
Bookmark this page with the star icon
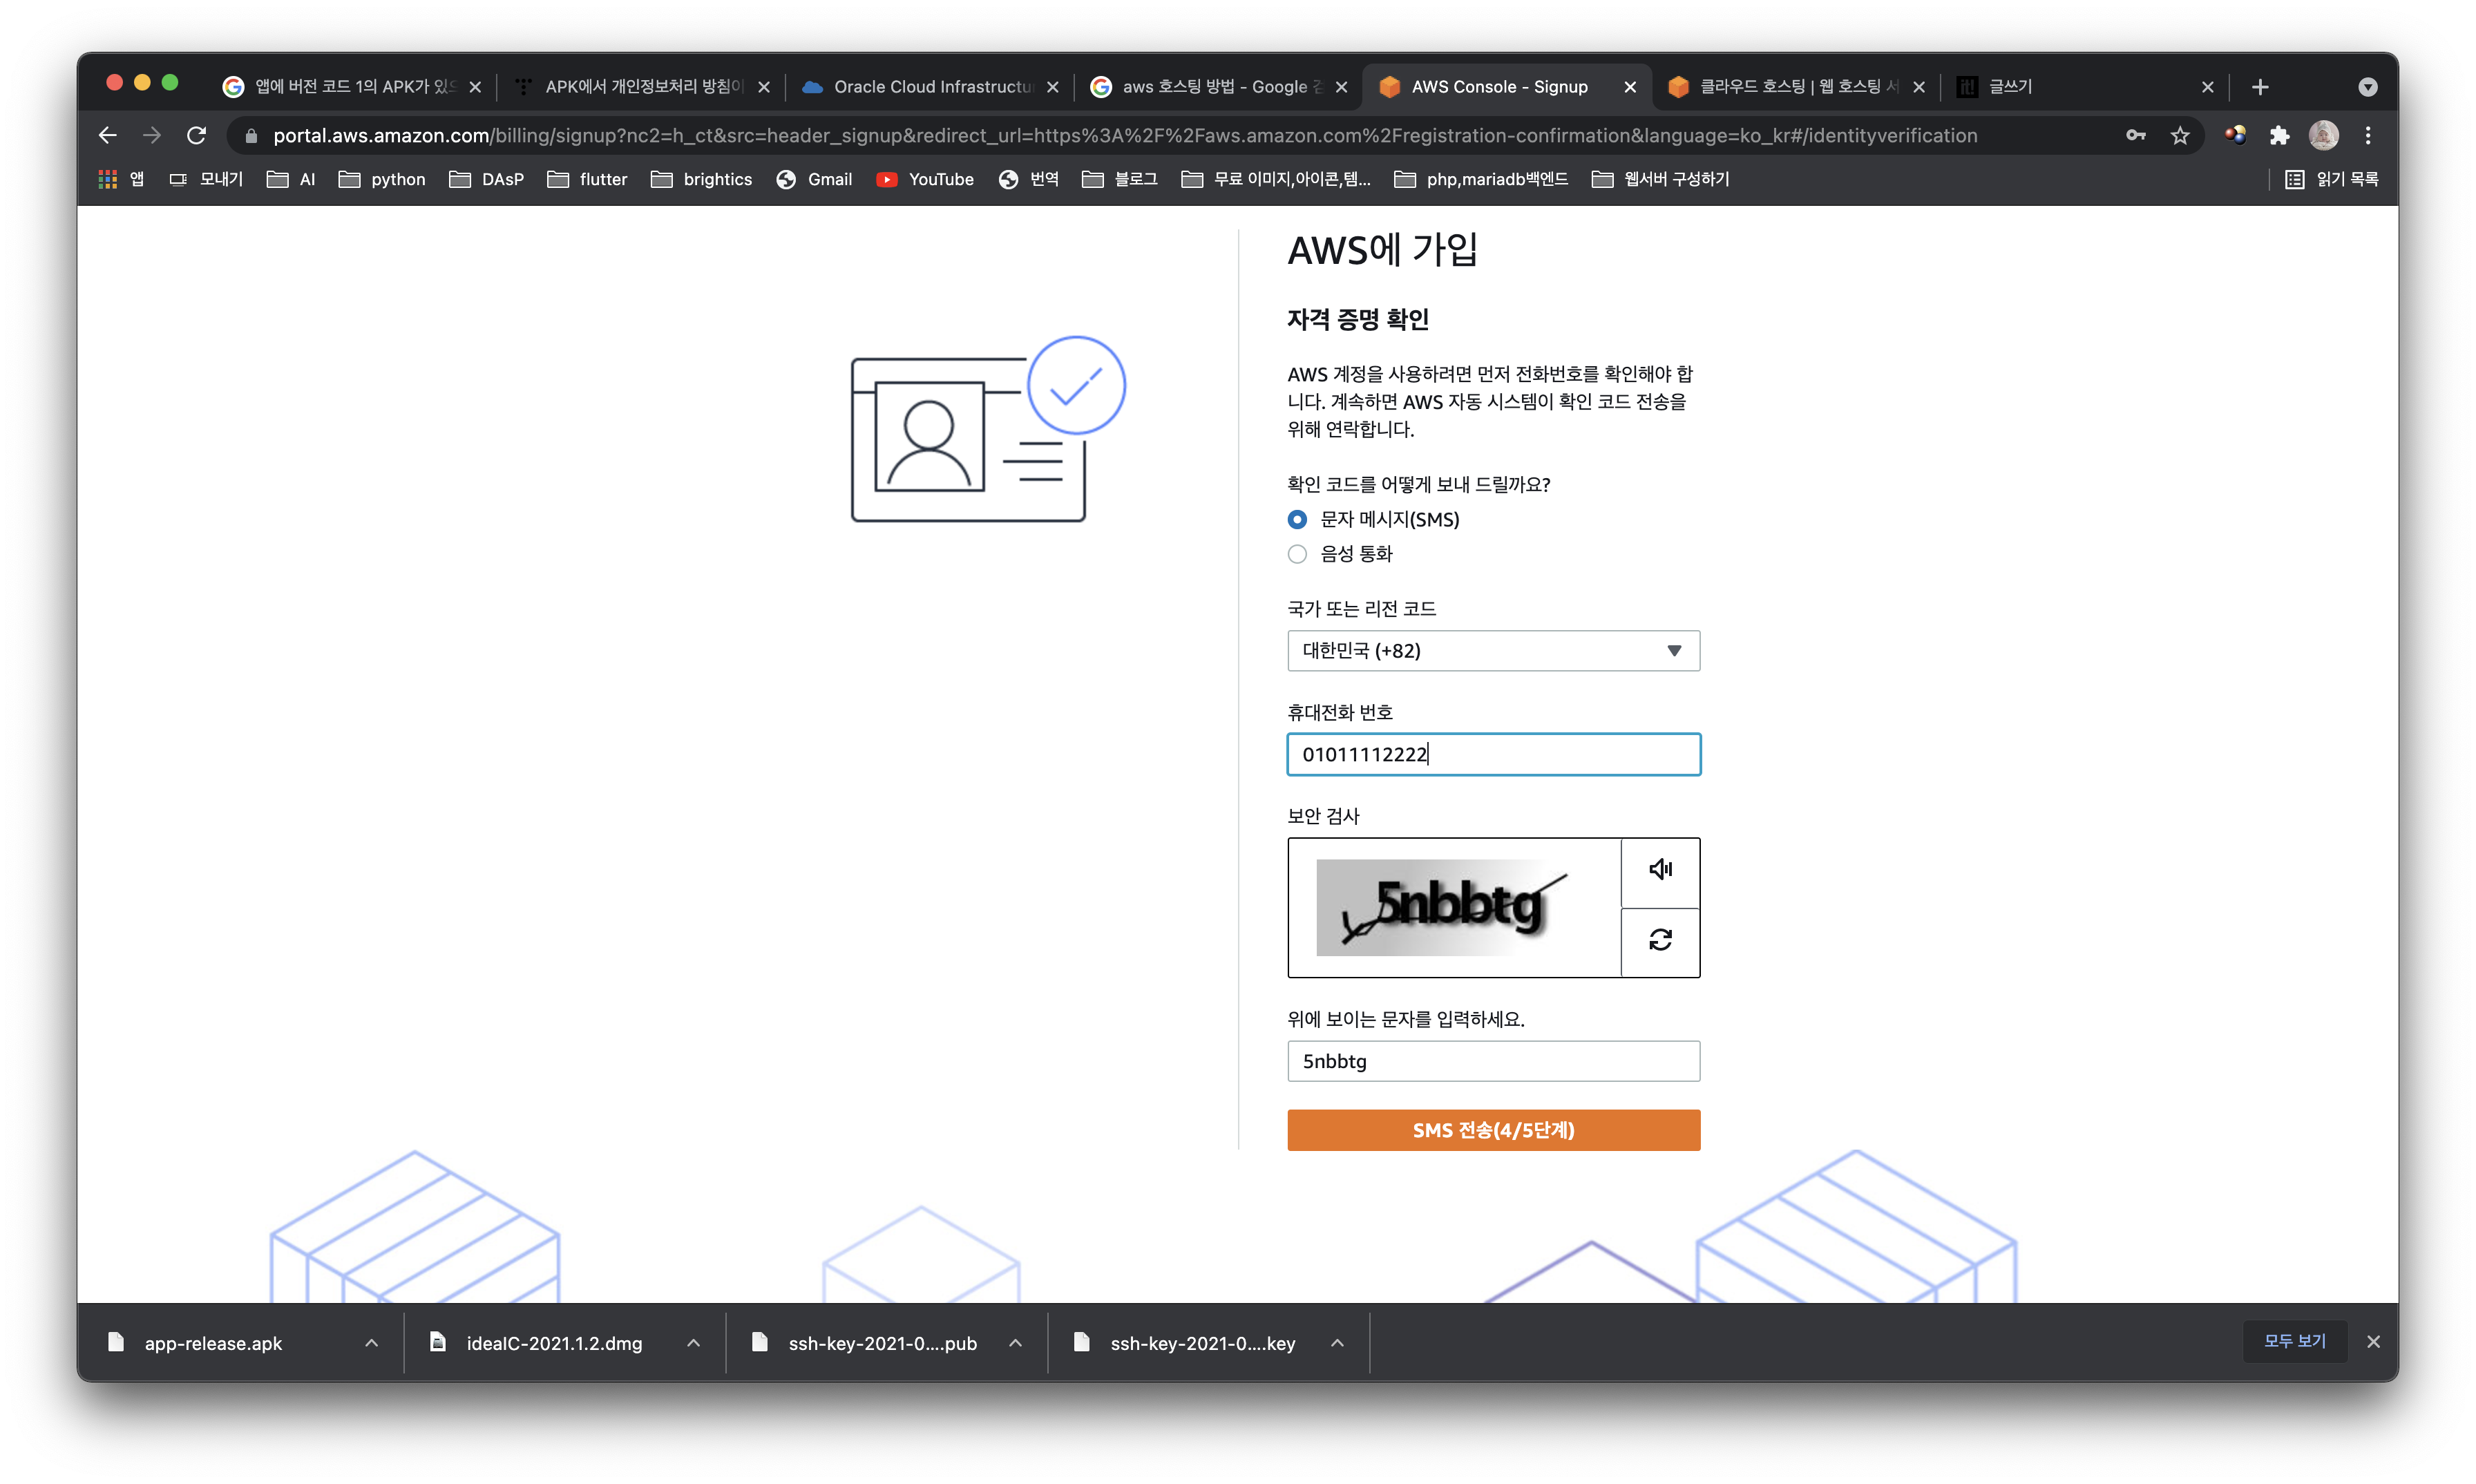tap(2180, 135)
